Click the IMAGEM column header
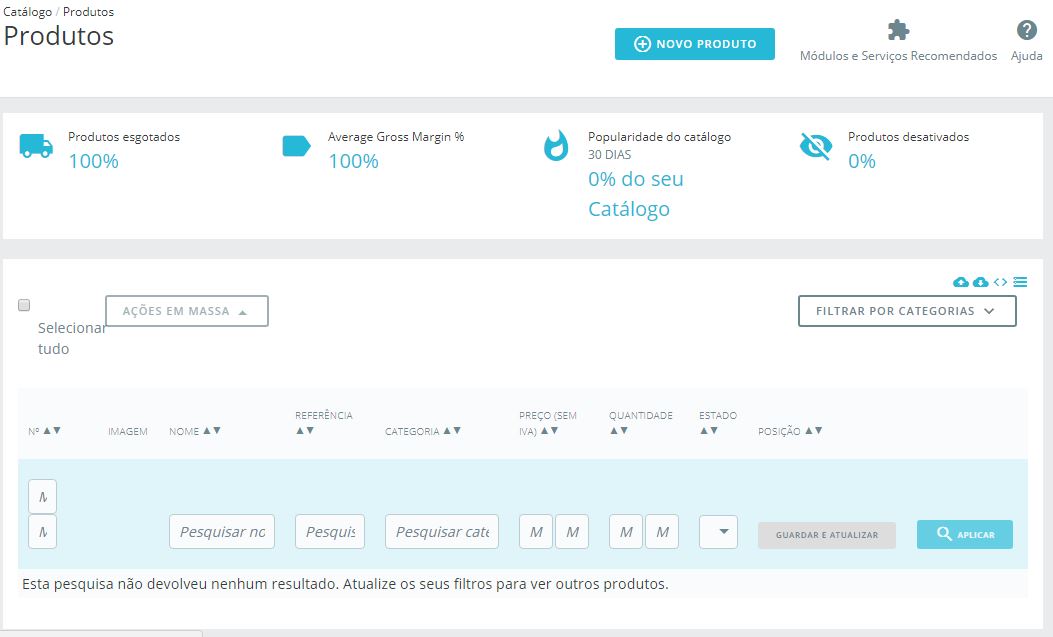 [x=128, y=432]
